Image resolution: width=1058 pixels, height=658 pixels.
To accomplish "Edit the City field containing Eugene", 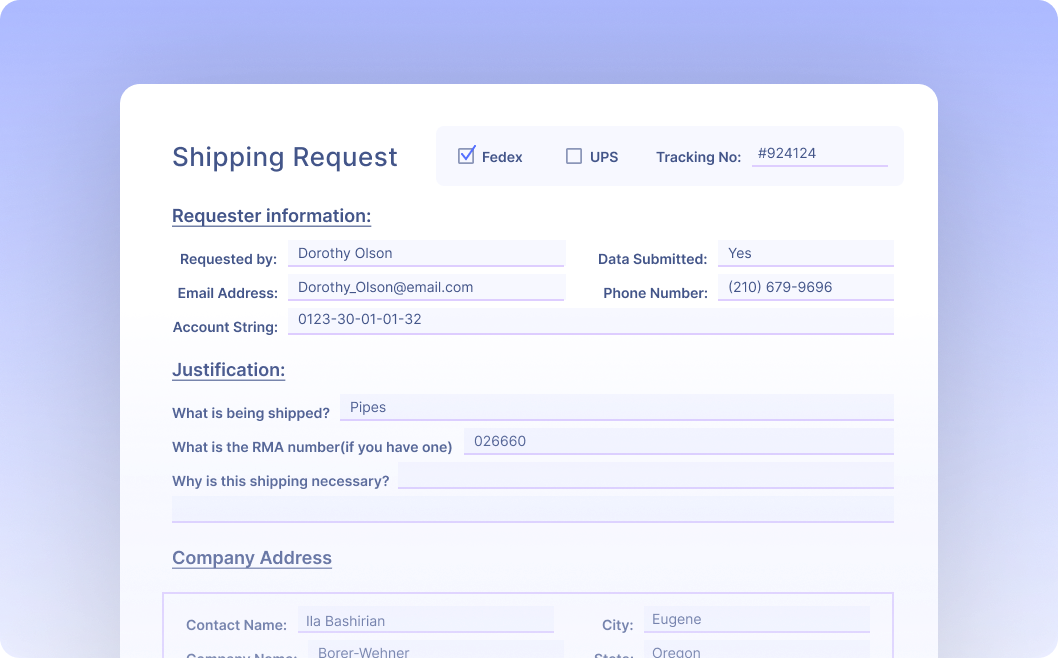I will coord(757,618).
